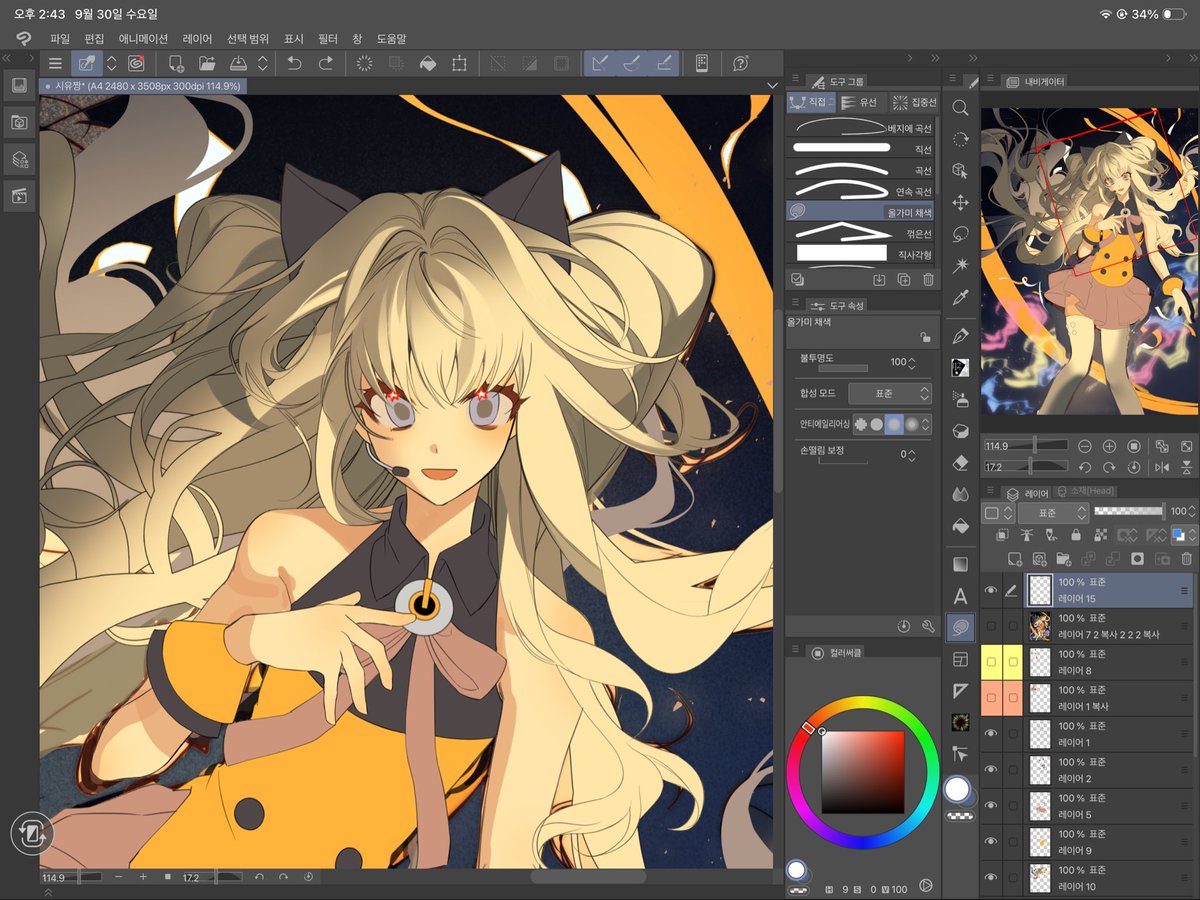The height and width of the screenshot is (900, 1200).
Task: Select the Pen tool
Action: 960,335
